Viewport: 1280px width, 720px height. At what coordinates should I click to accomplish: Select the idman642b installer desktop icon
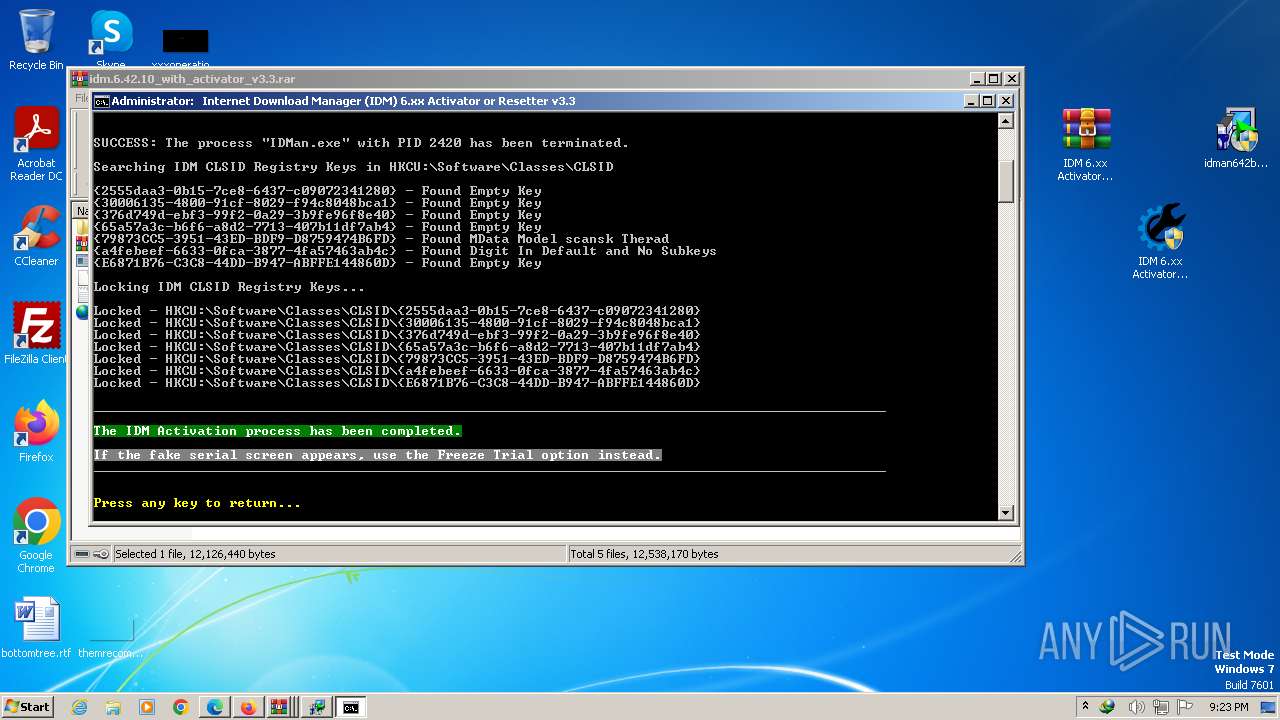(x=1236, y=138)
